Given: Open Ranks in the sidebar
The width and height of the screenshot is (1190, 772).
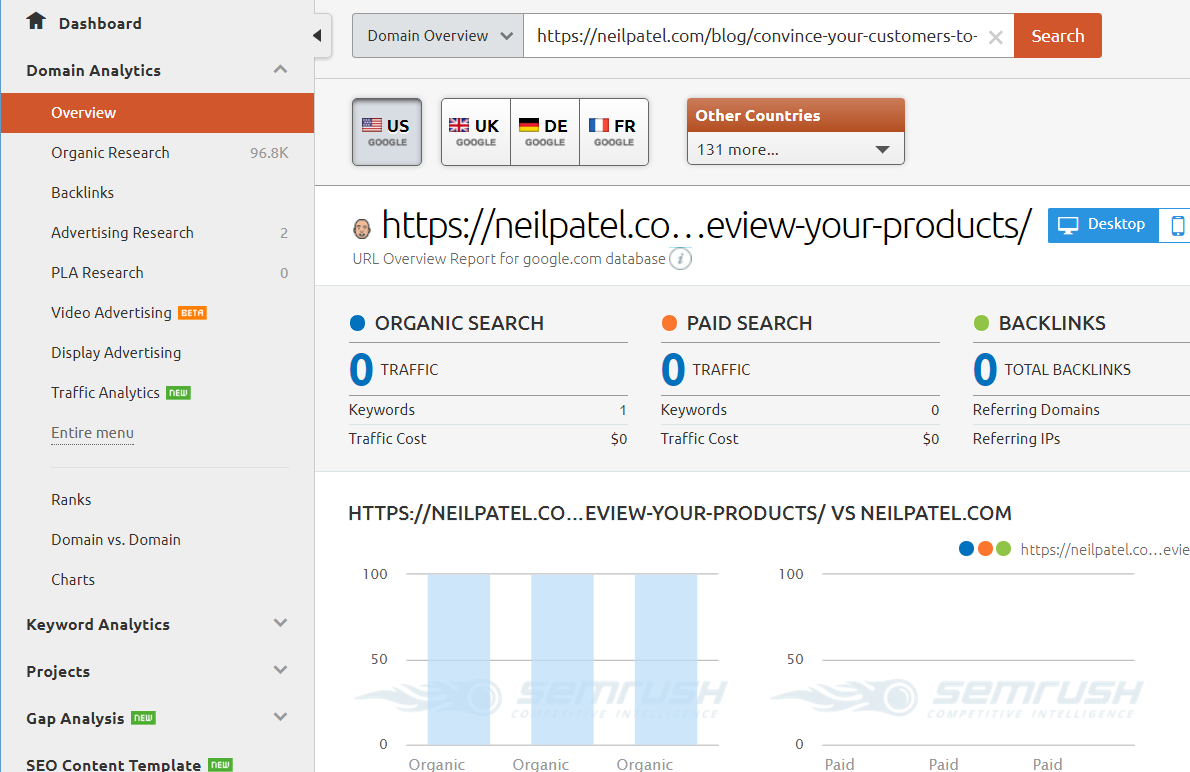Looking at the screenshot, I should pyautogui.click(x=71, y=499).
